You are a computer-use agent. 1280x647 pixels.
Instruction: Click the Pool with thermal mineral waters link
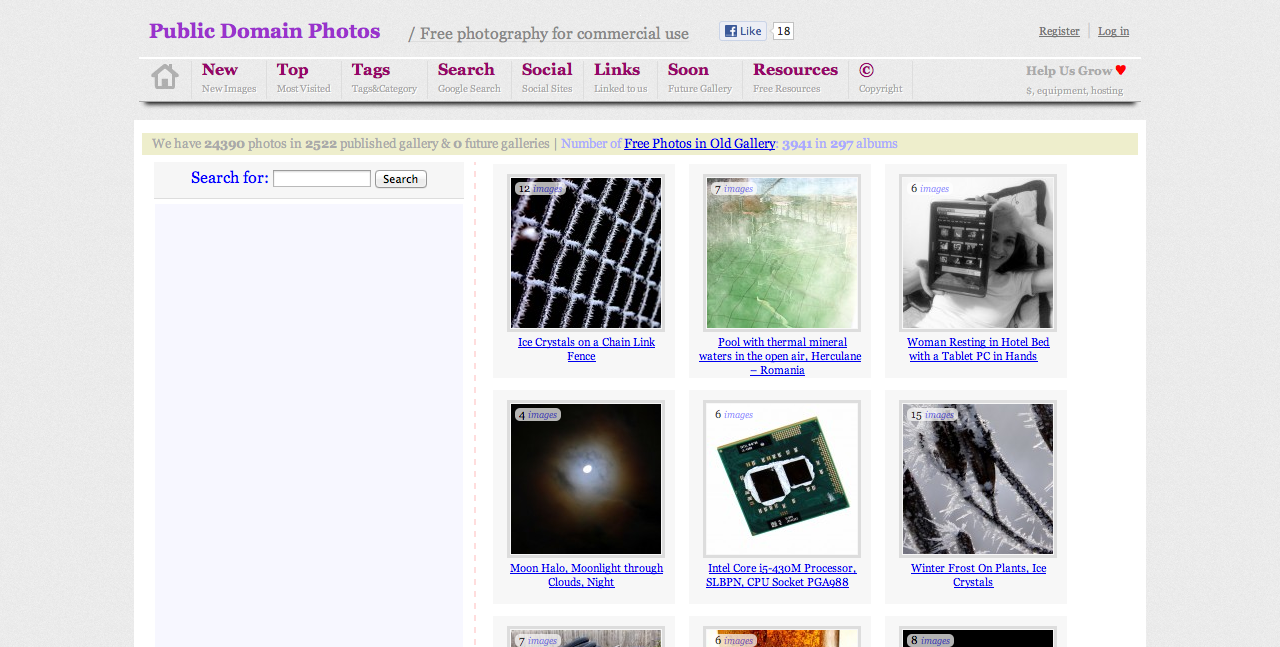coord(780,356)
